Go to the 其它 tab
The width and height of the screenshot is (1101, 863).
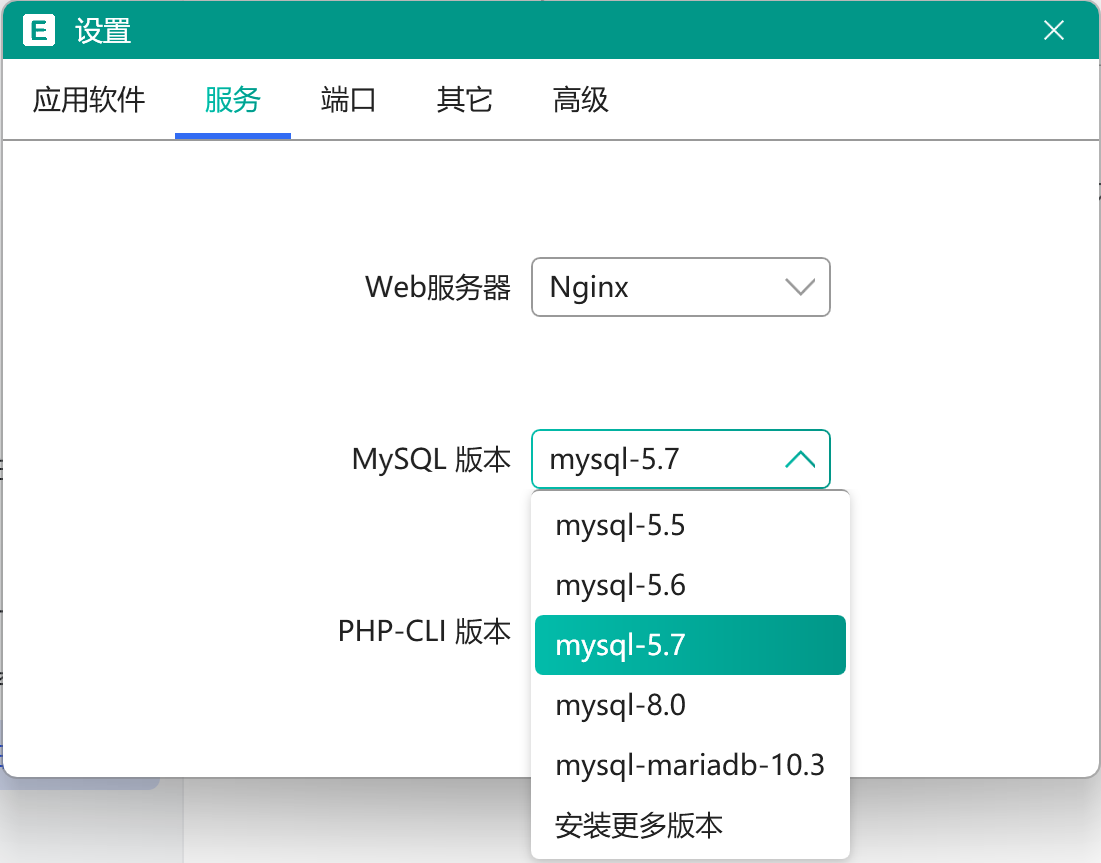click(464, 99)
